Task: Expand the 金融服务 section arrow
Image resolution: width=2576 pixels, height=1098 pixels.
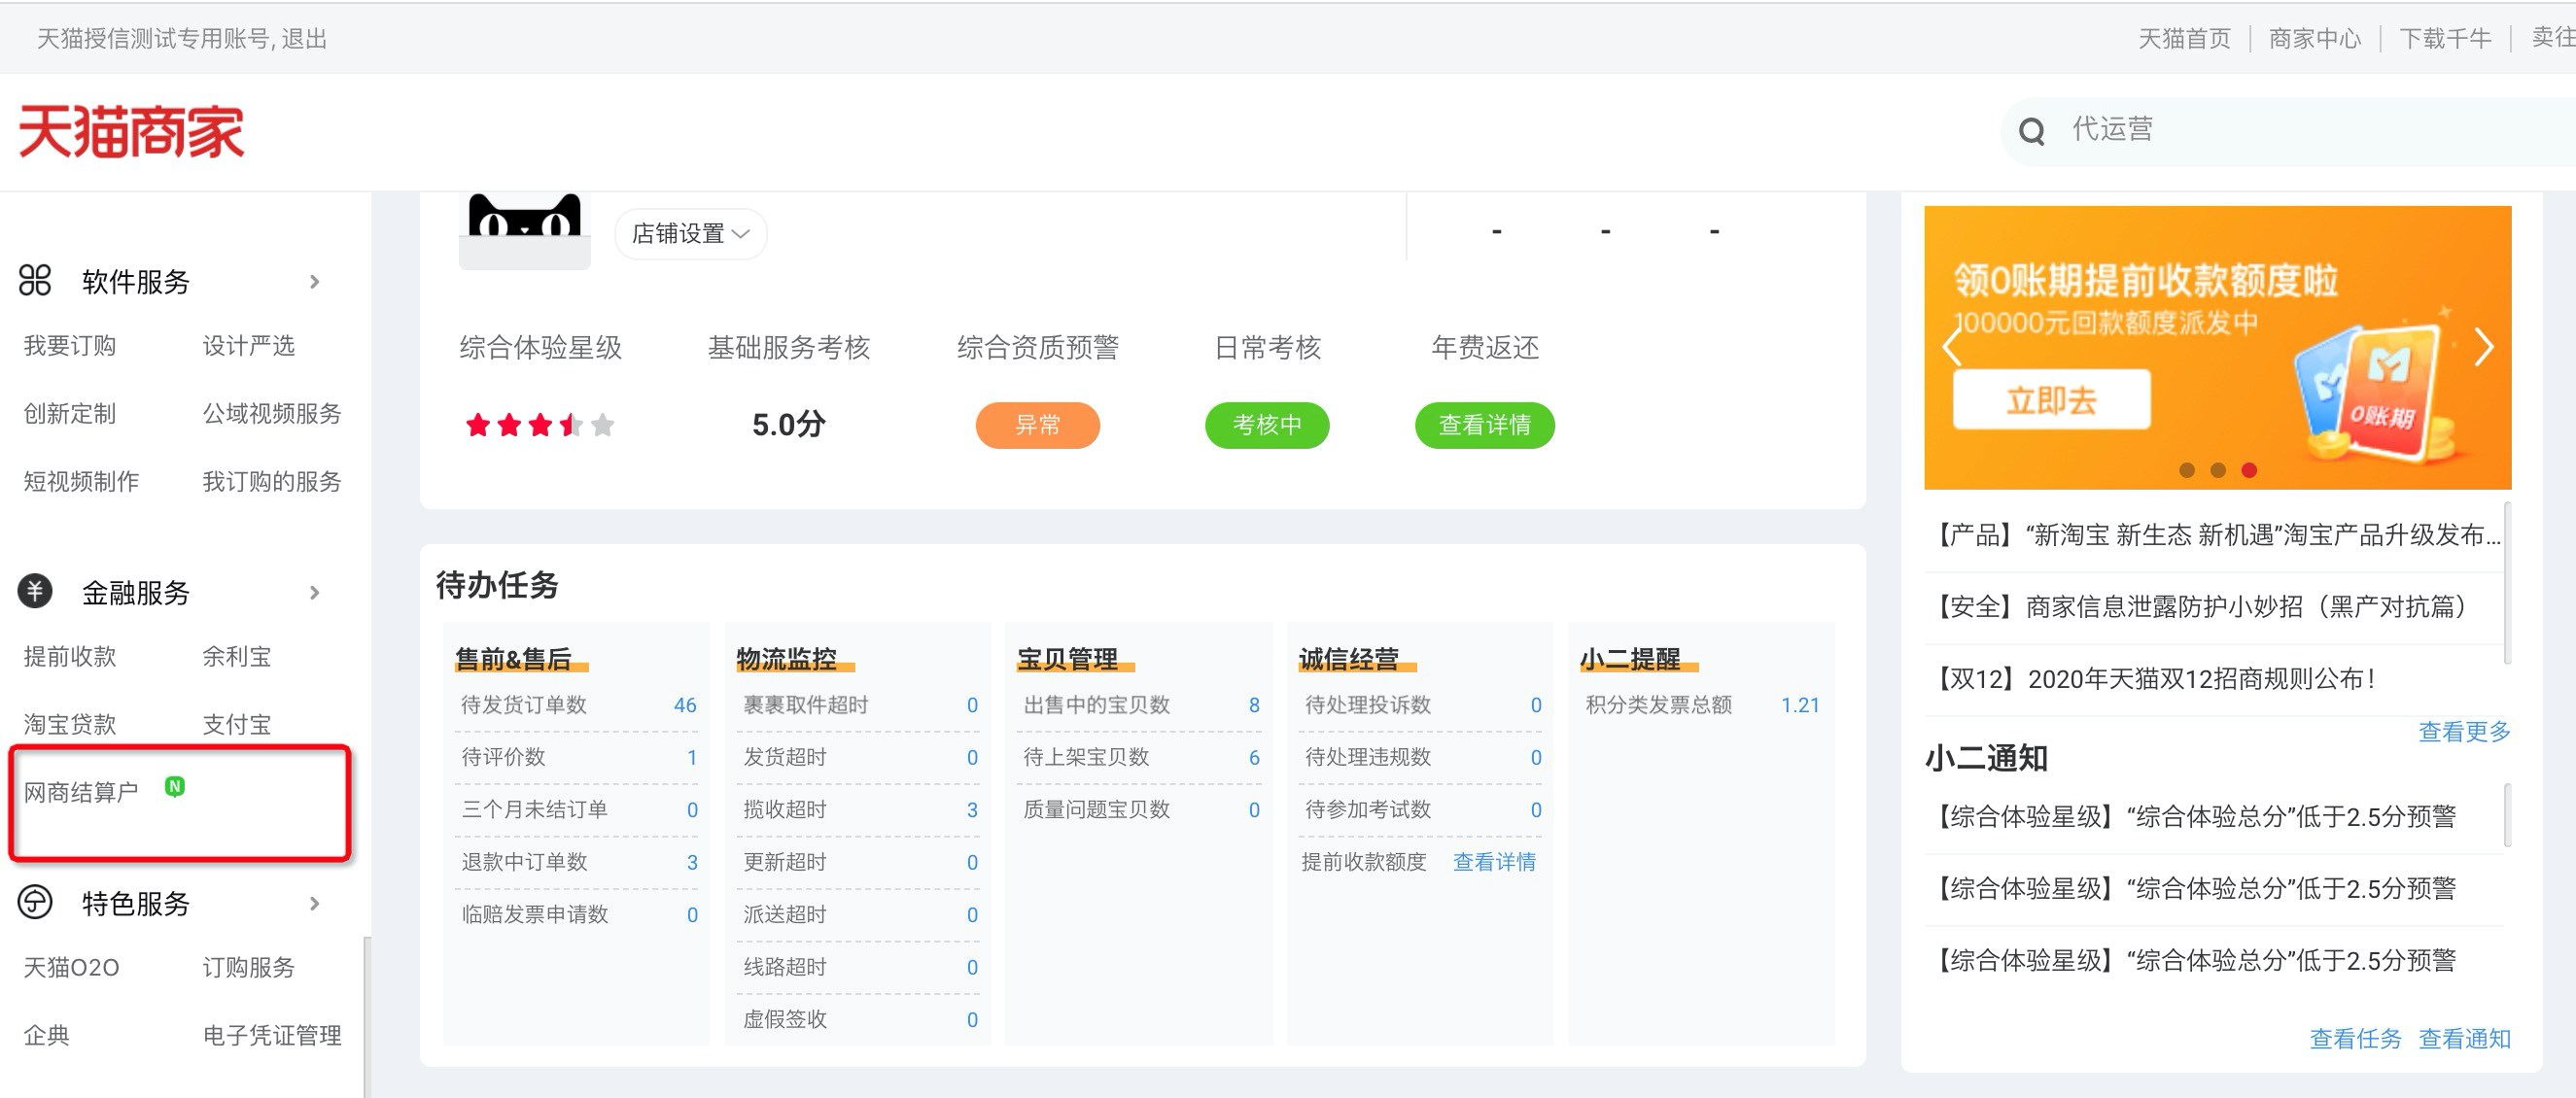Action: (315, 593)
